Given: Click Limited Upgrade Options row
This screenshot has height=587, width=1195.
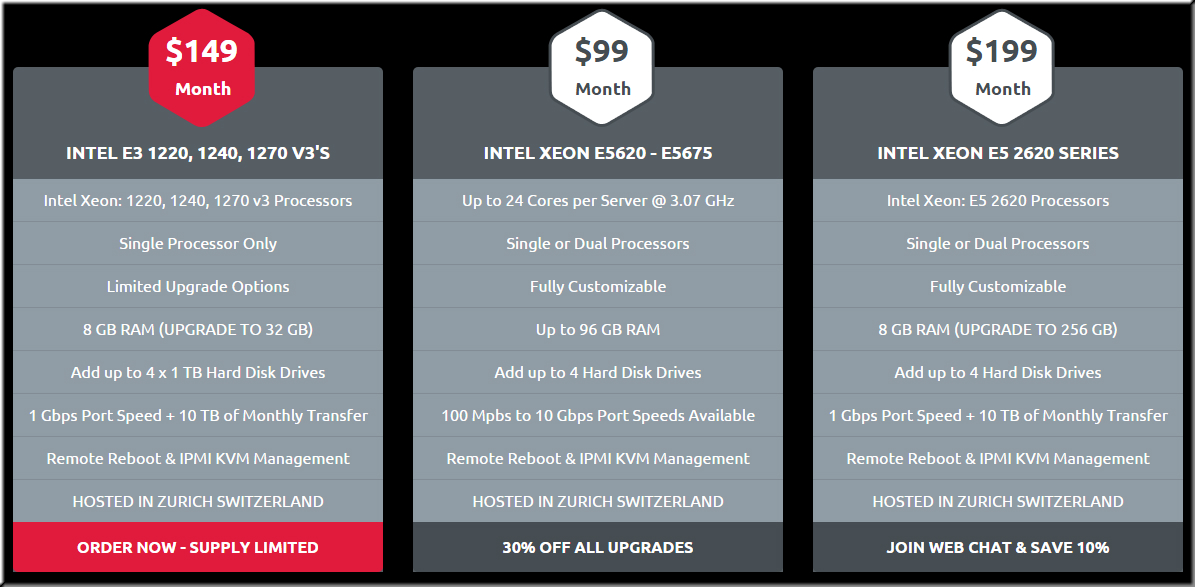Looking at the screenshot, I should coord(198,287).
